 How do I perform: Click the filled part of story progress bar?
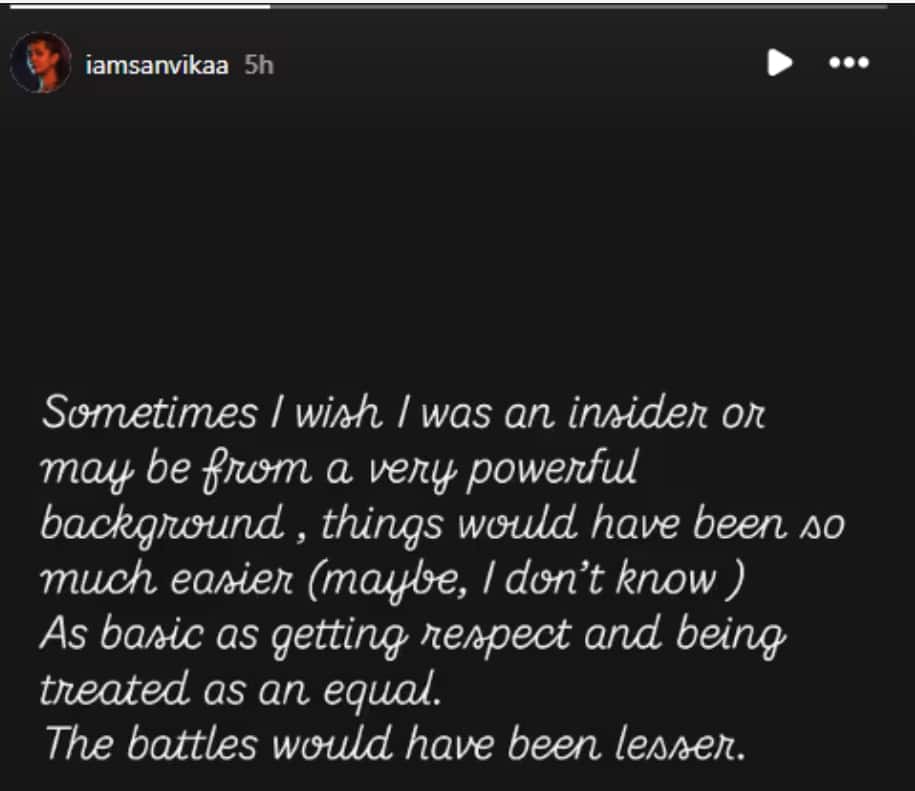(140, 6)
